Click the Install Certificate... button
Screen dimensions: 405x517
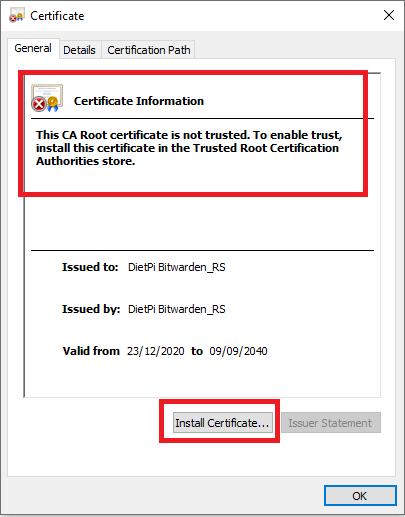click(222, 423)
